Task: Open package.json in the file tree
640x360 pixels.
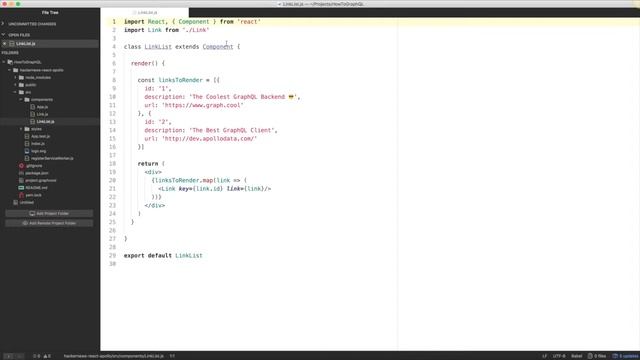Action: [37, 173]
